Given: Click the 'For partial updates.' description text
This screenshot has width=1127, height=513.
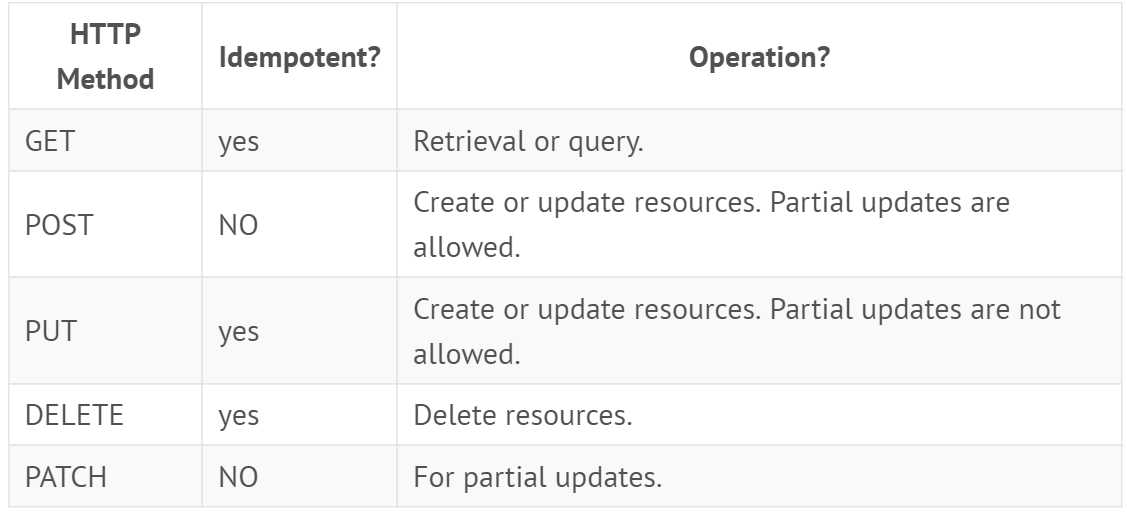Looking at the screenshot, I should [537, 477].
